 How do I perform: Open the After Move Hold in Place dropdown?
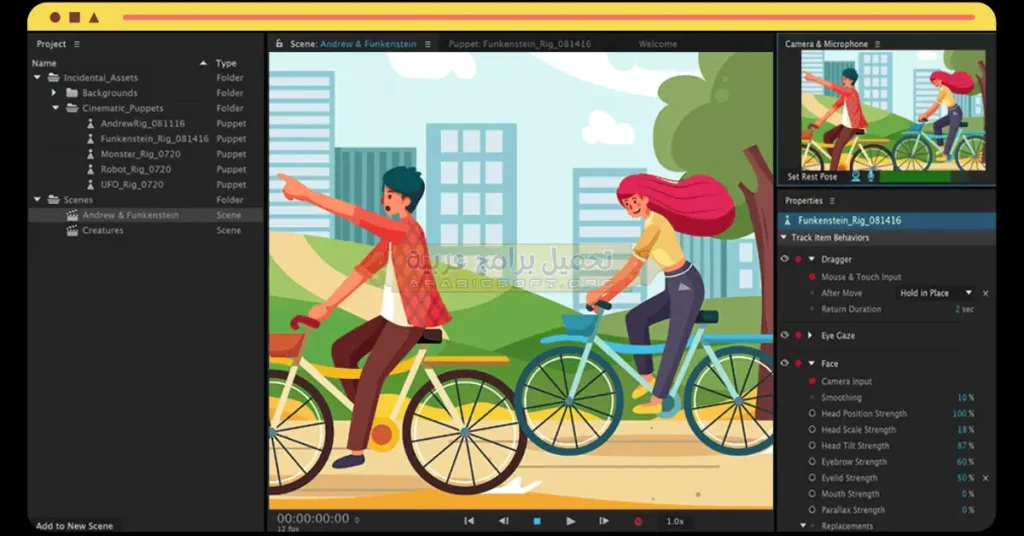pyautogui.click(x=936, y=293)
